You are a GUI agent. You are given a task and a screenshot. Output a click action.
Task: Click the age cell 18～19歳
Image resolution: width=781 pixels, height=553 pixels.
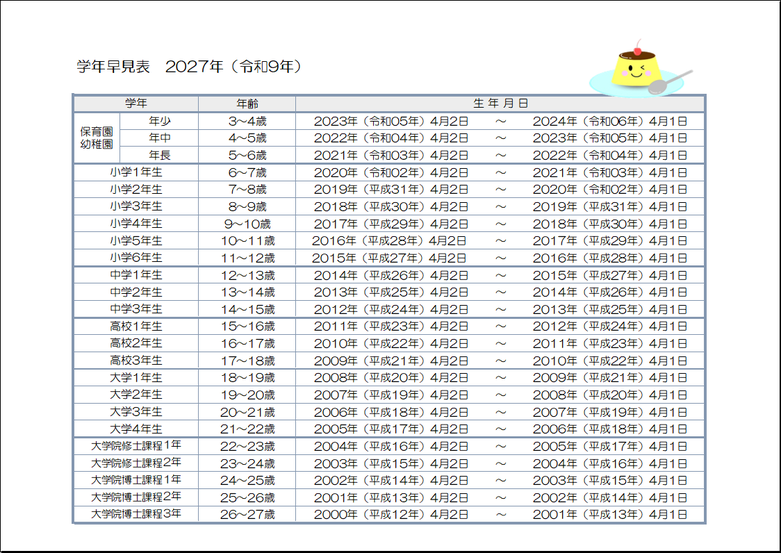coord(247,378)
